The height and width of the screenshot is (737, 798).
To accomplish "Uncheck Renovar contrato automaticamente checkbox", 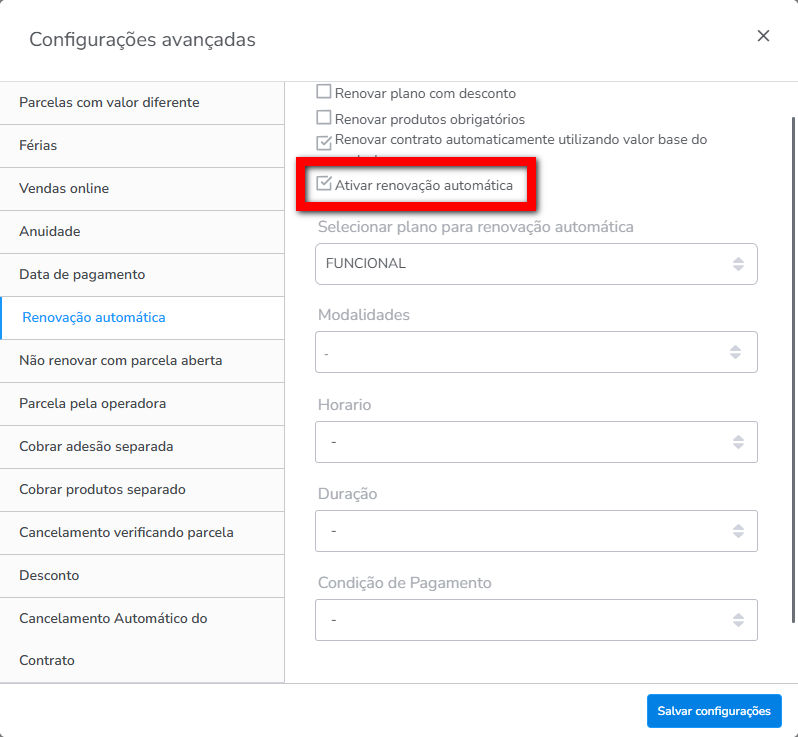I will coord(324,142).
